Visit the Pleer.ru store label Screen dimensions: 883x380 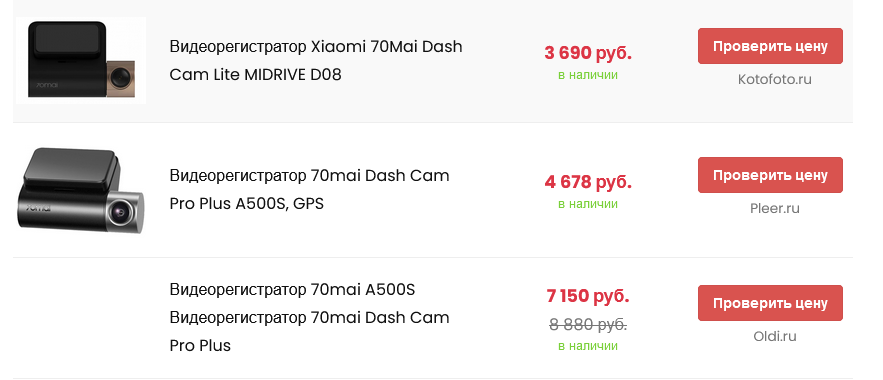[x=774, y=208]
